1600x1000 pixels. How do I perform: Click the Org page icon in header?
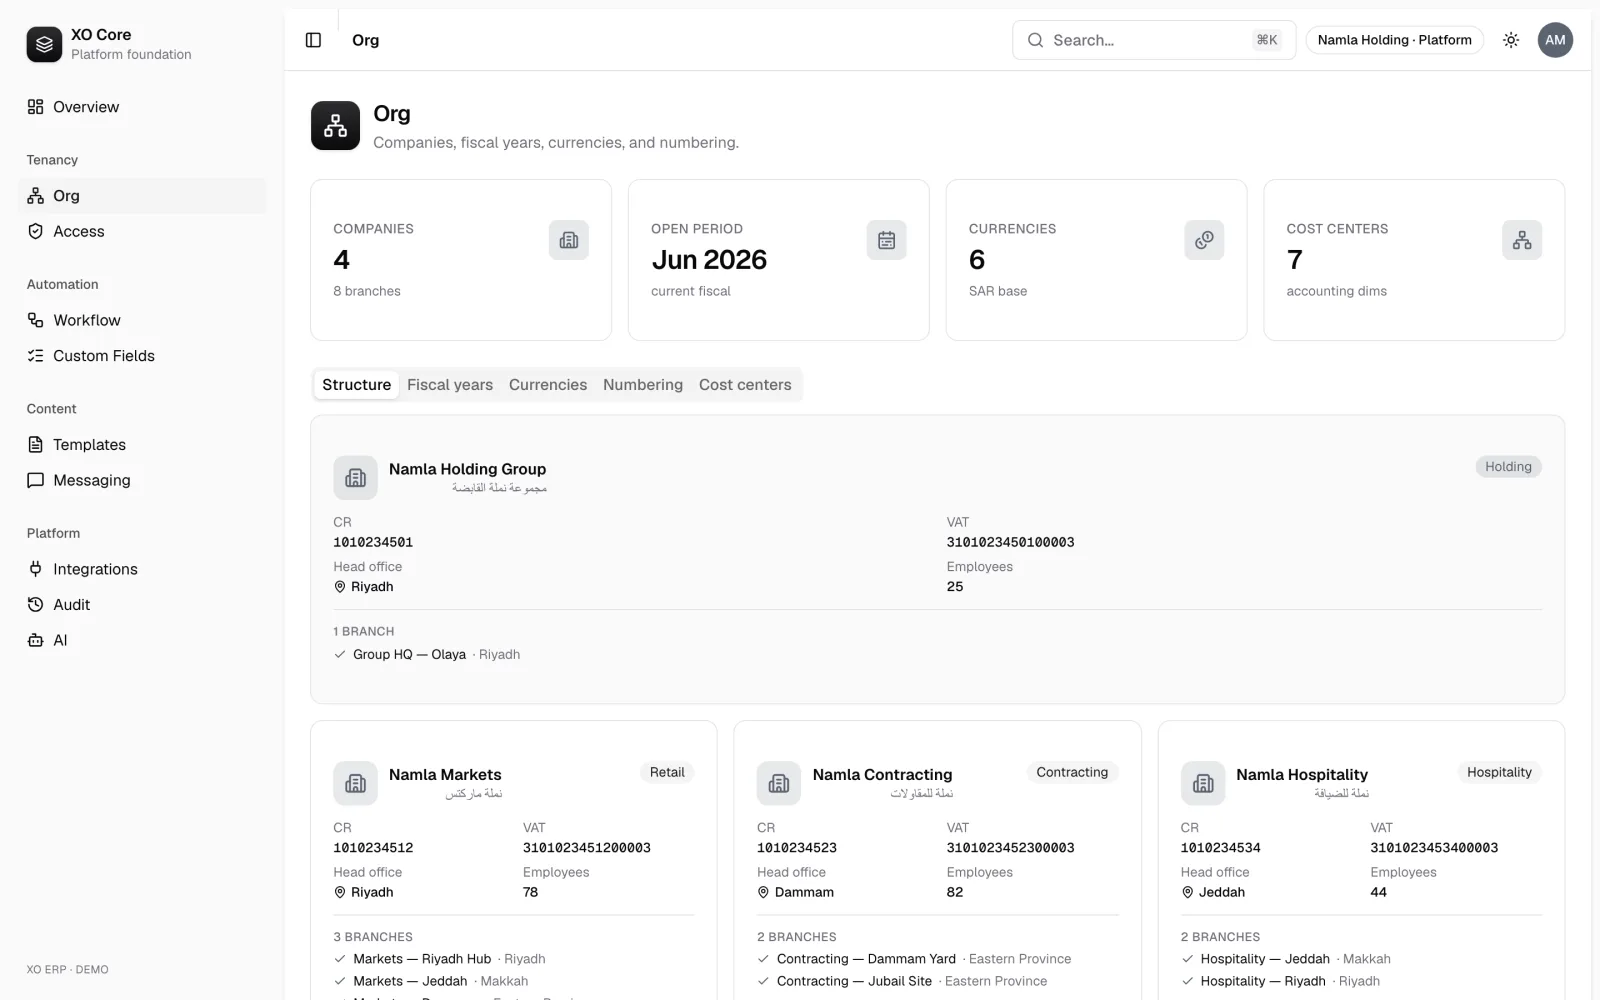coord(335,125)
